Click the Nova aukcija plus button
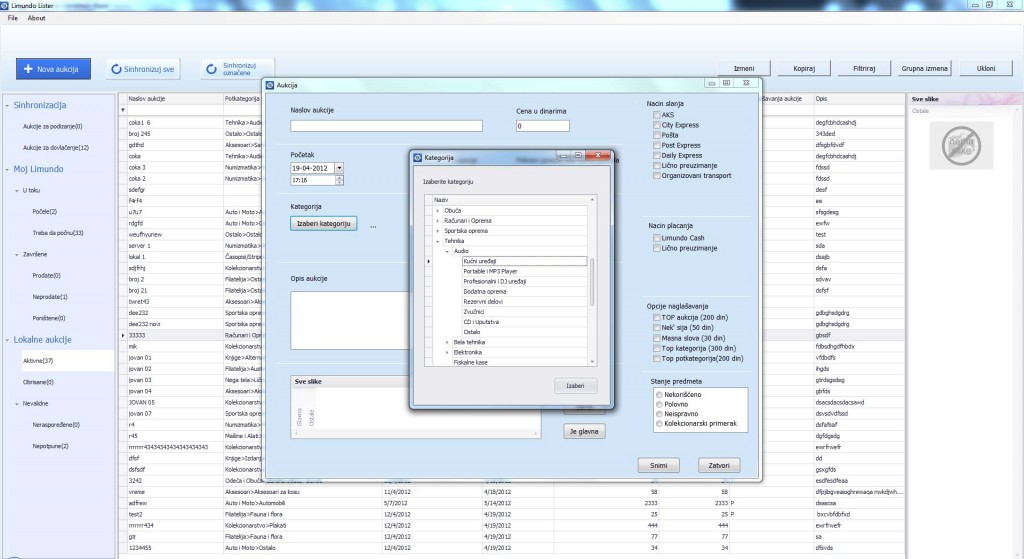Screen dimensions: 1024x559 pyautogui.click(x=54, y=69)
